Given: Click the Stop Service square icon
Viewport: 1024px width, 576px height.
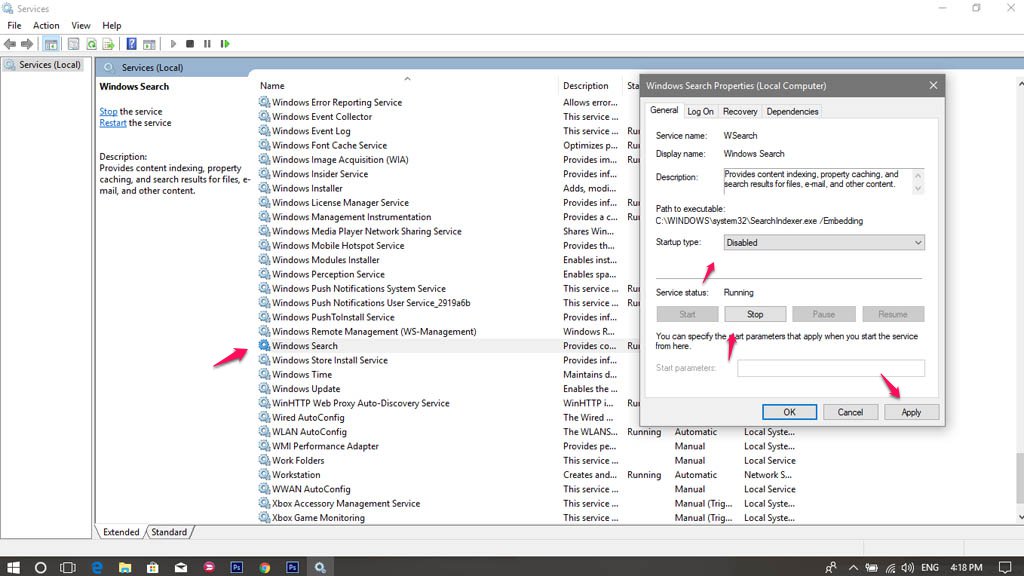Looking at the screenshot, I should click(x=190, y=44).
